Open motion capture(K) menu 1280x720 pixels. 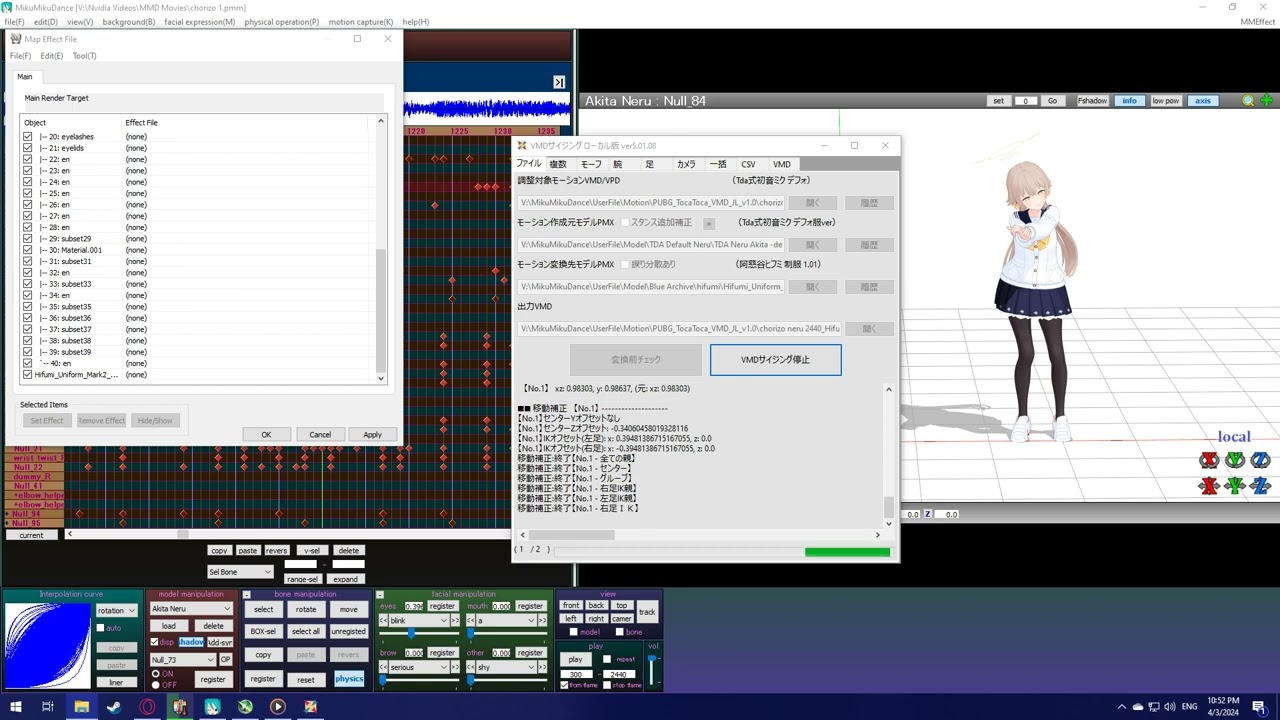(360, 22)
